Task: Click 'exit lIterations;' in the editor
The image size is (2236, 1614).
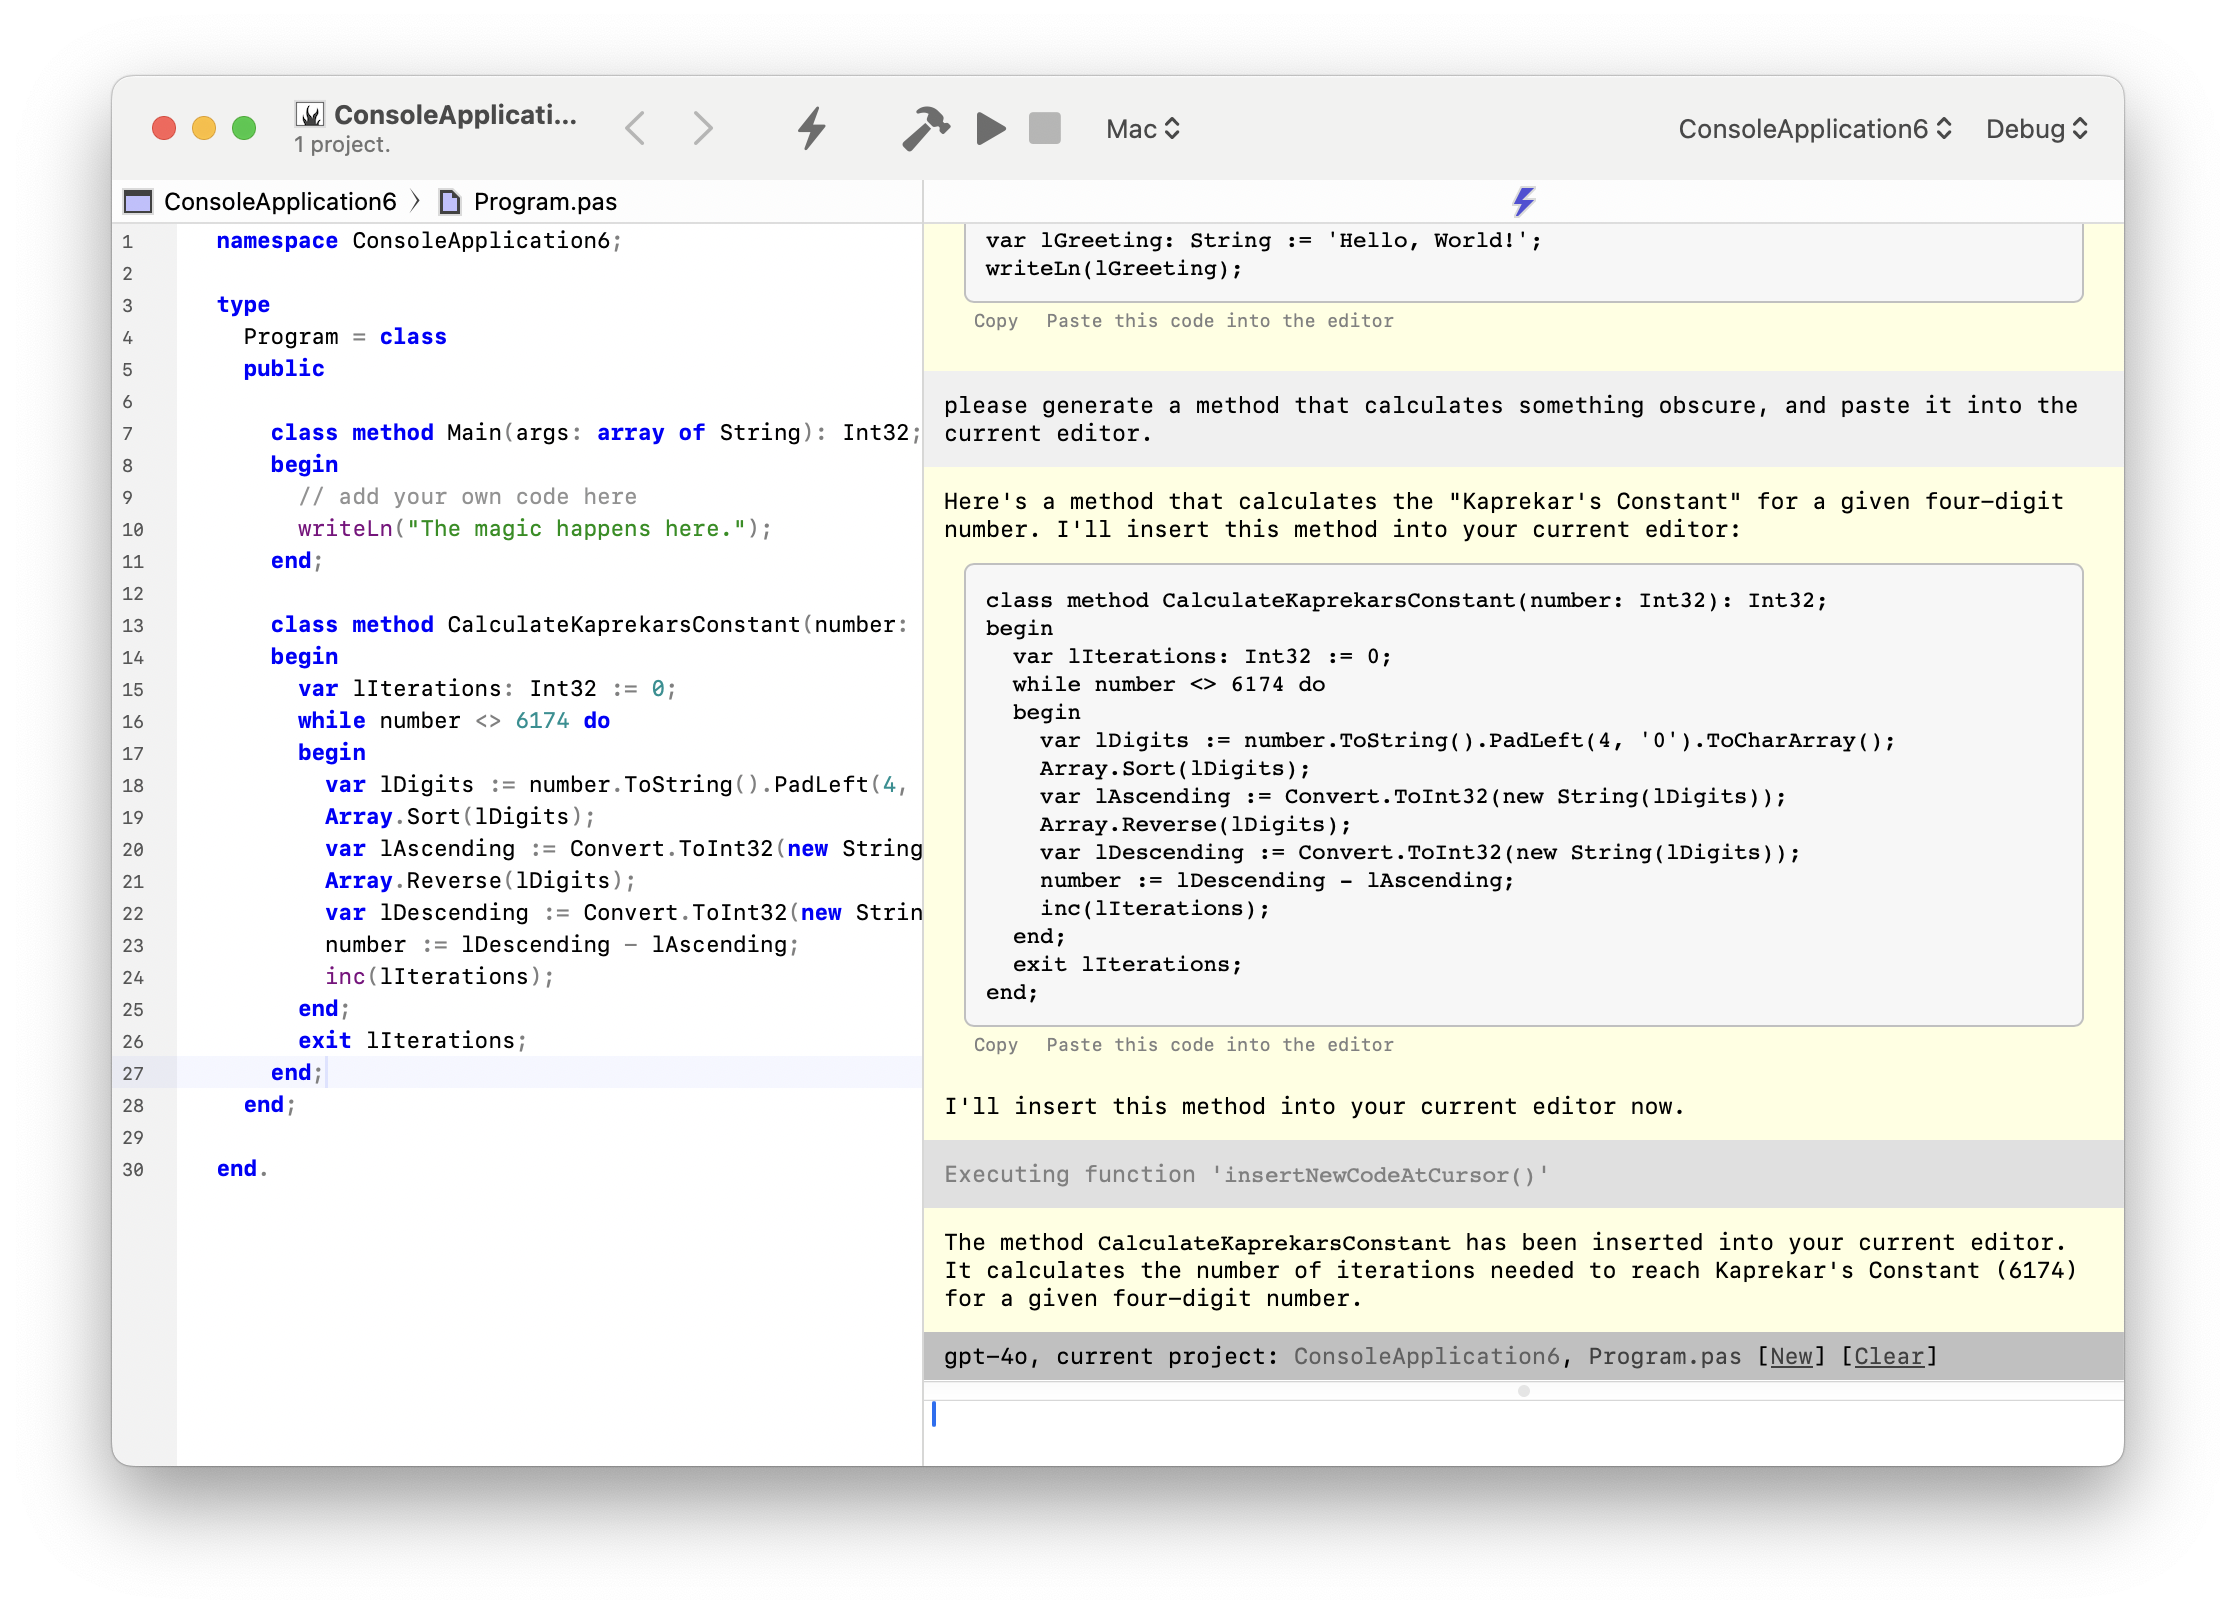Action: [x=412, y=1041]
